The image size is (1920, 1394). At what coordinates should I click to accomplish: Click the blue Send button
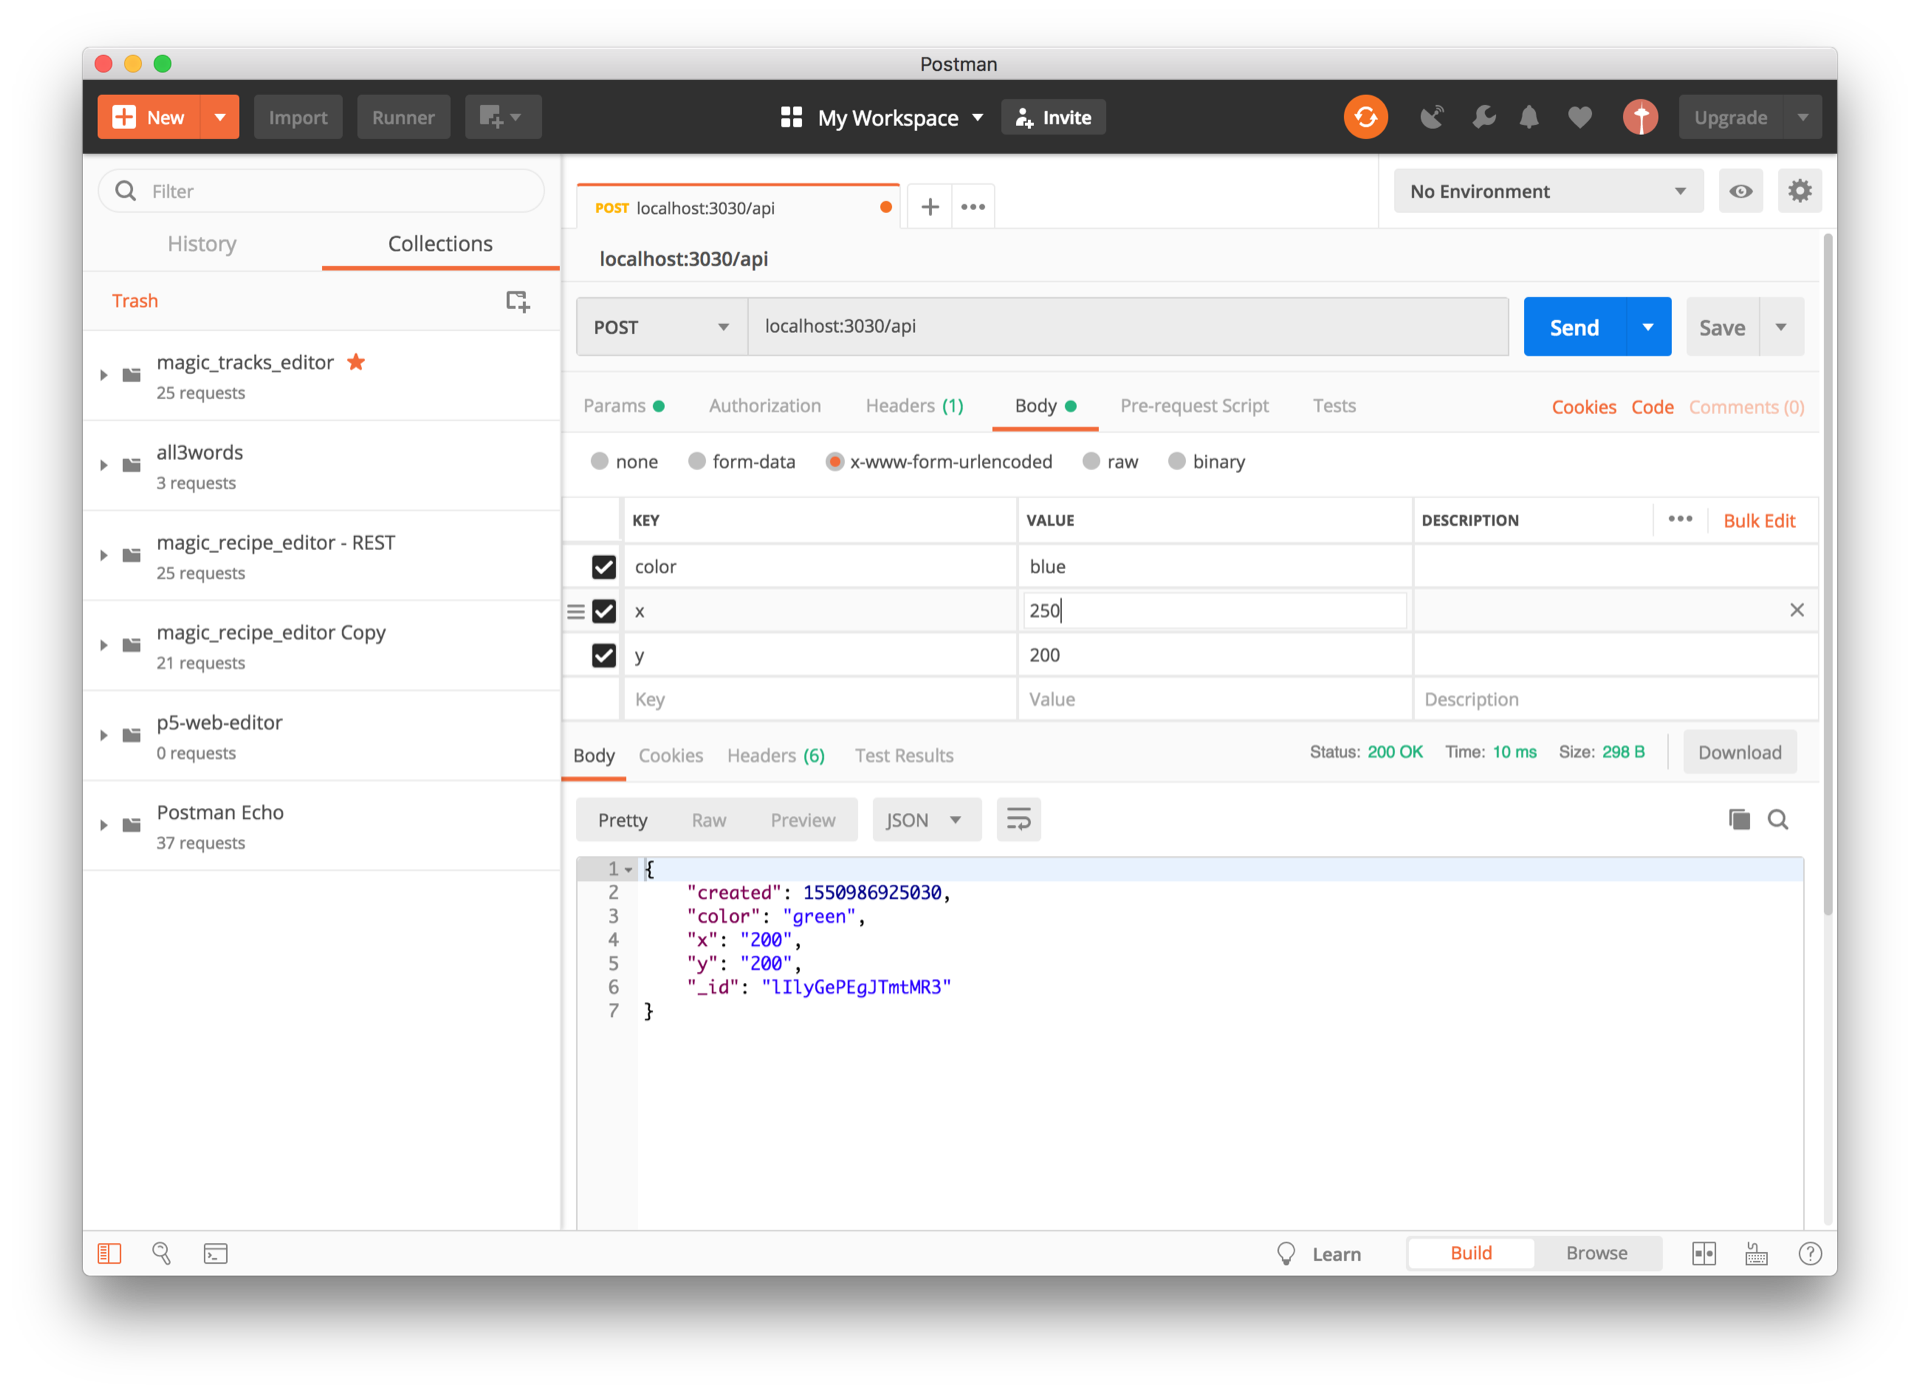[x=1574, y=327]
